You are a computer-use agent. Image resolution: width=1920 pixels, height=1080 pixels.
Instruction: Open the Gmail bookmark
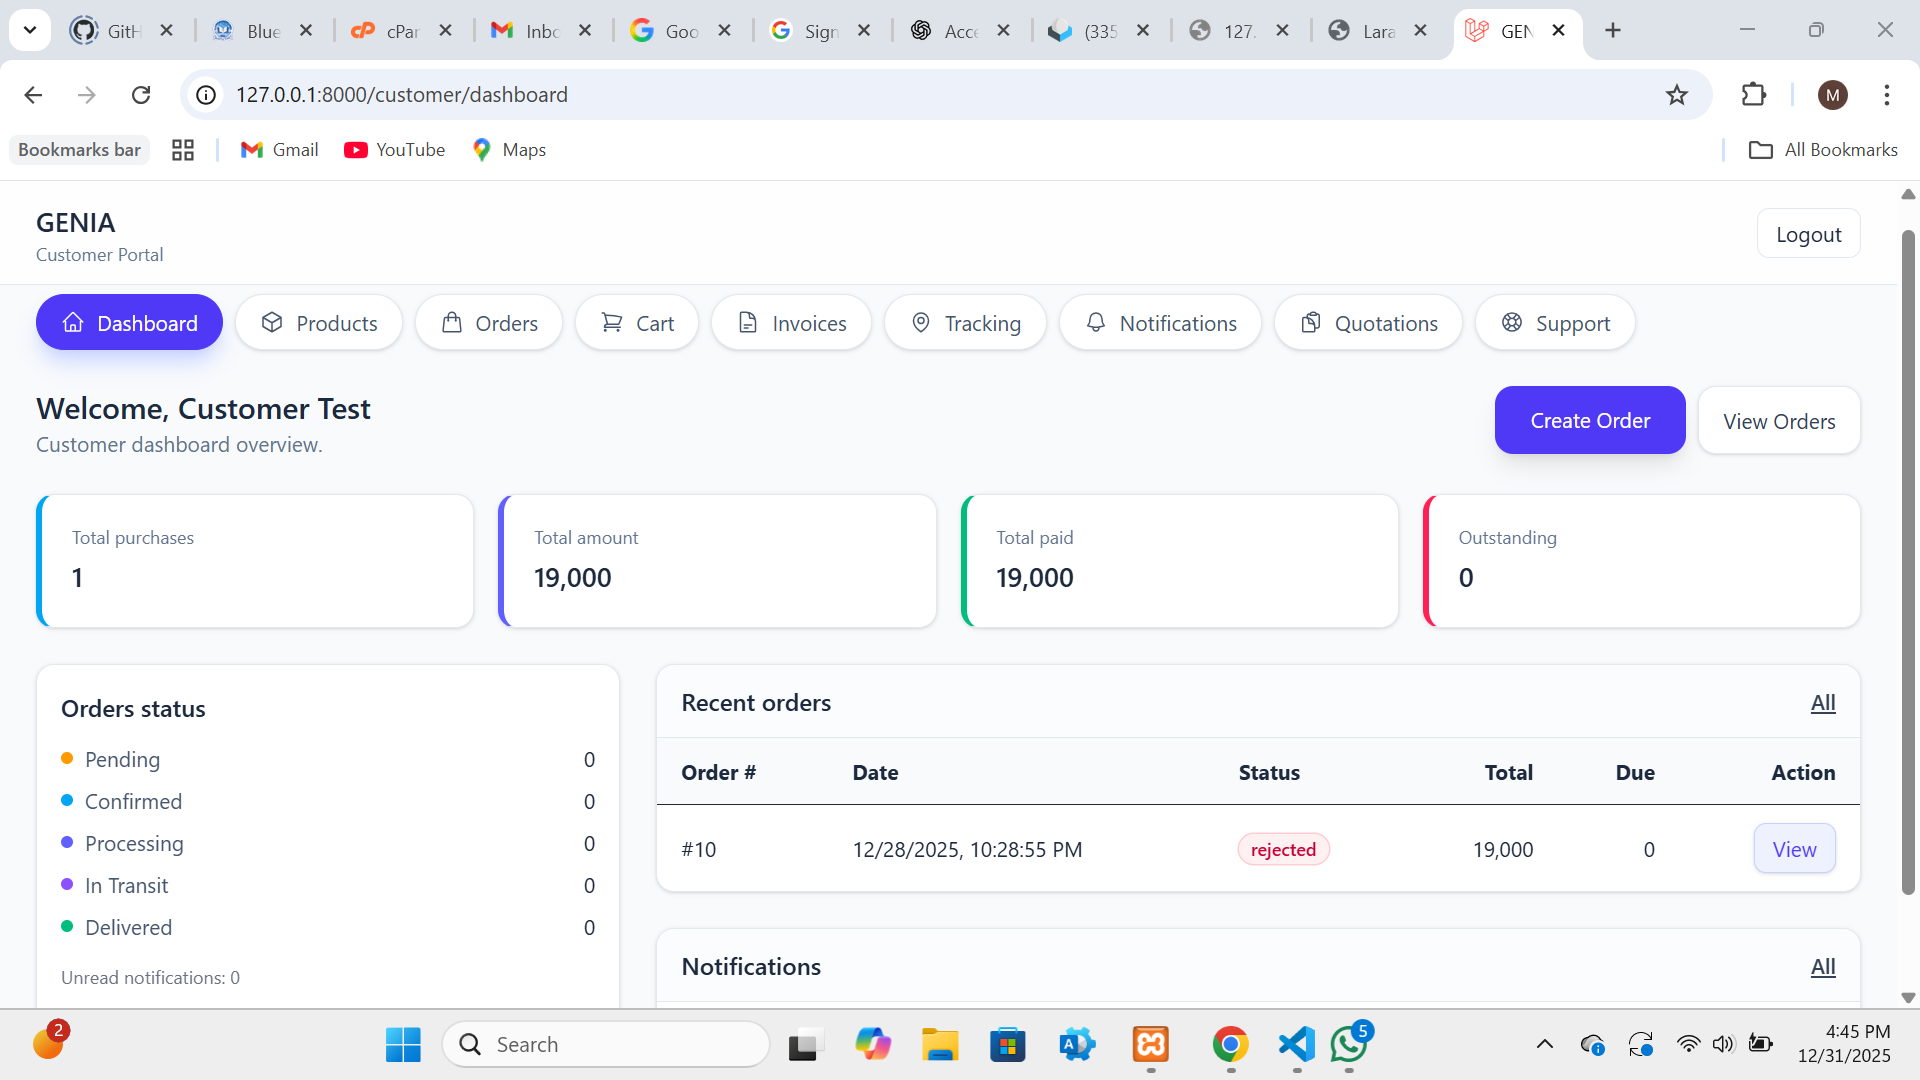279,150
